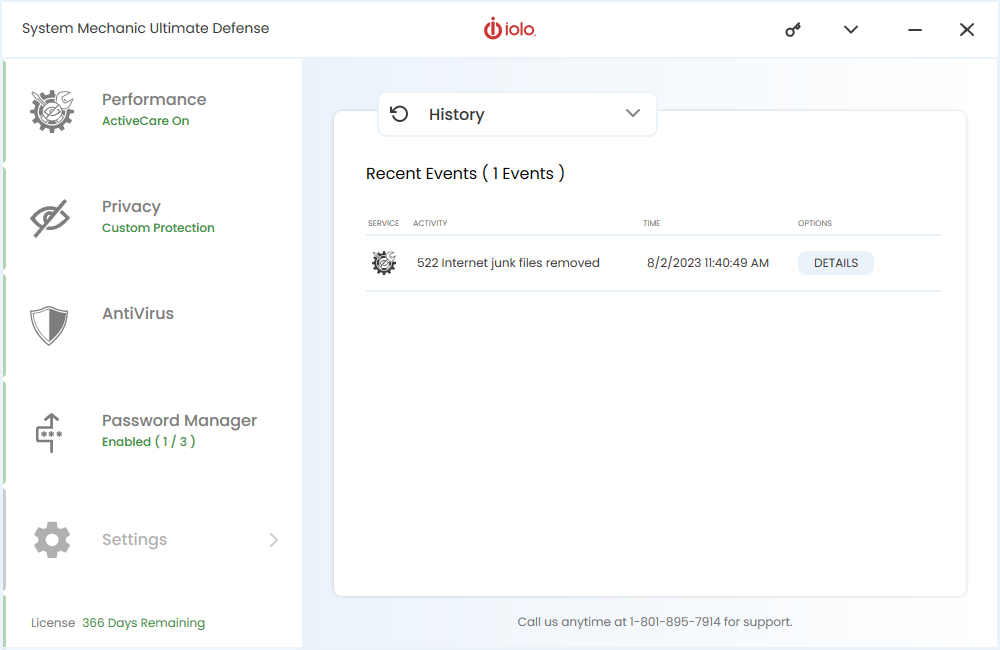Click '522 Internet junk files removed' text
This screenshot has height=650, width=1000.
coord(508,263)
